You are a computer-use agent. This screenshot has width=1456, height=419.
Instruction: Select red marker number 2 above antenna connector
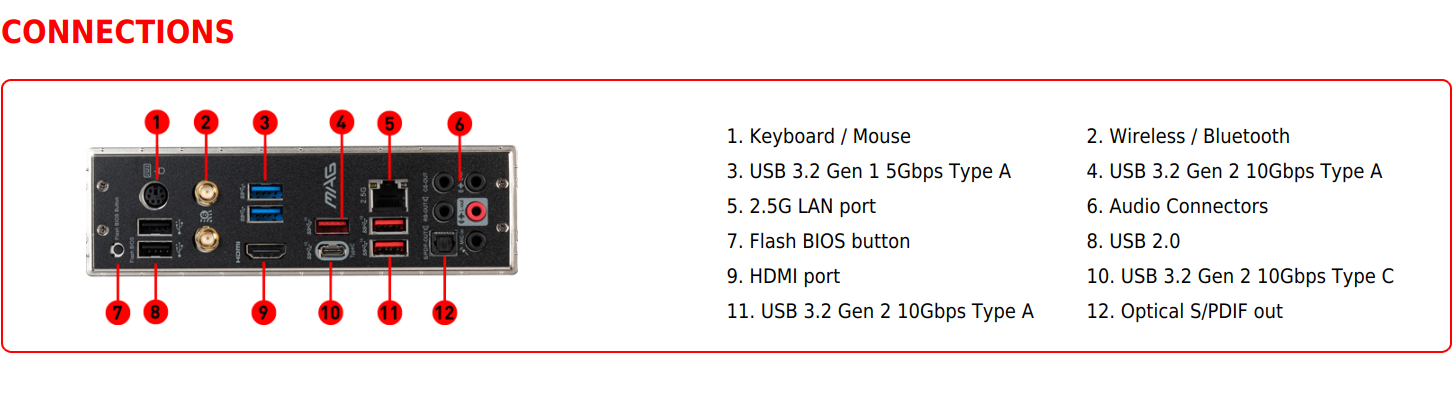[205, 123]
